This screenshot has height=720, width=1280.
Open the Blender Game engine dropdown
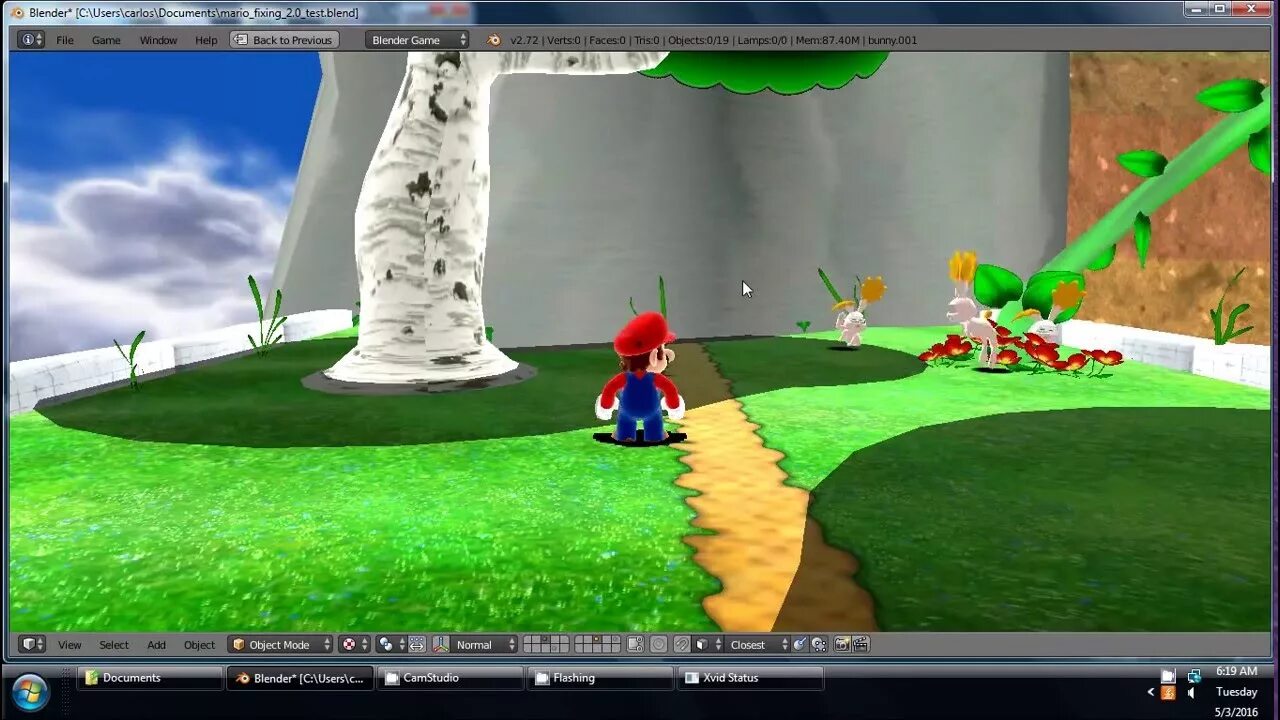click(417, 40)
